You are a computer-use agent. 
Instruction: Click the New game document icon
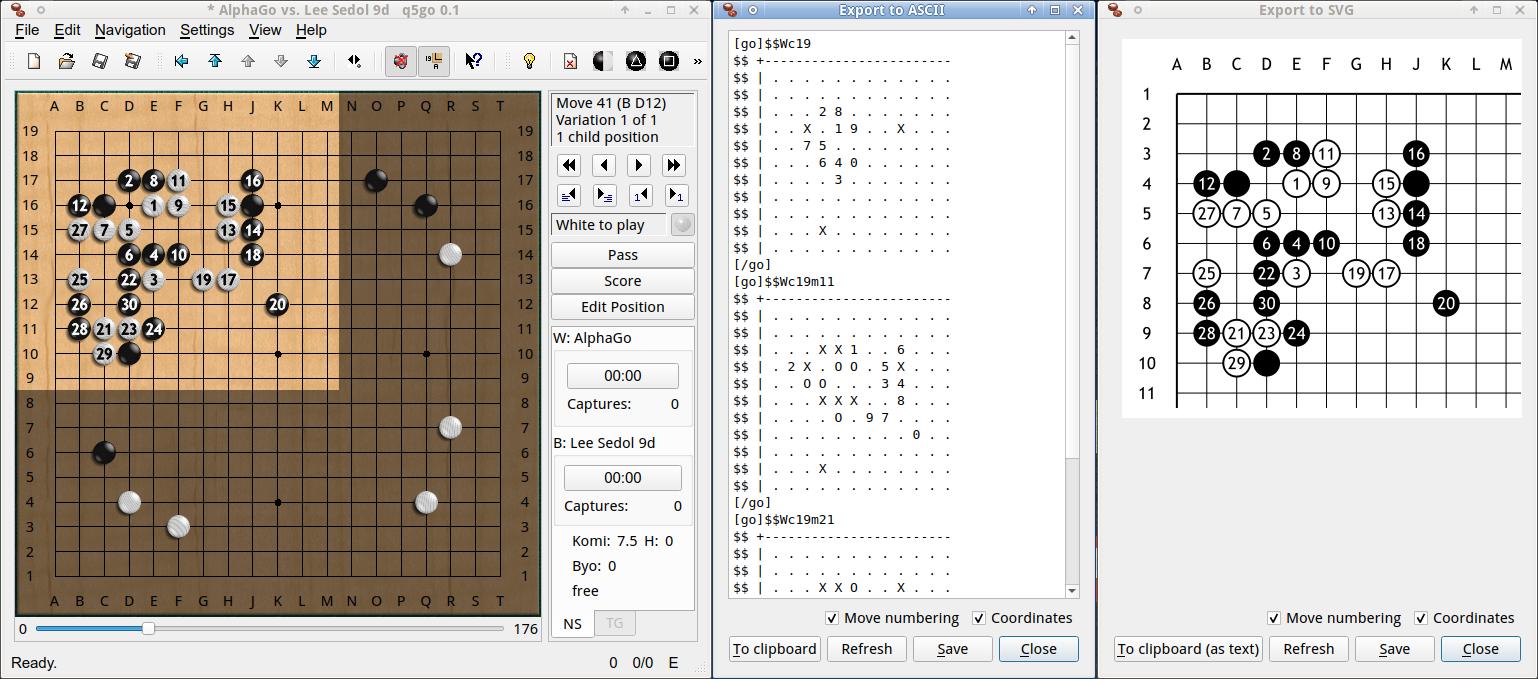coord(34,61)
